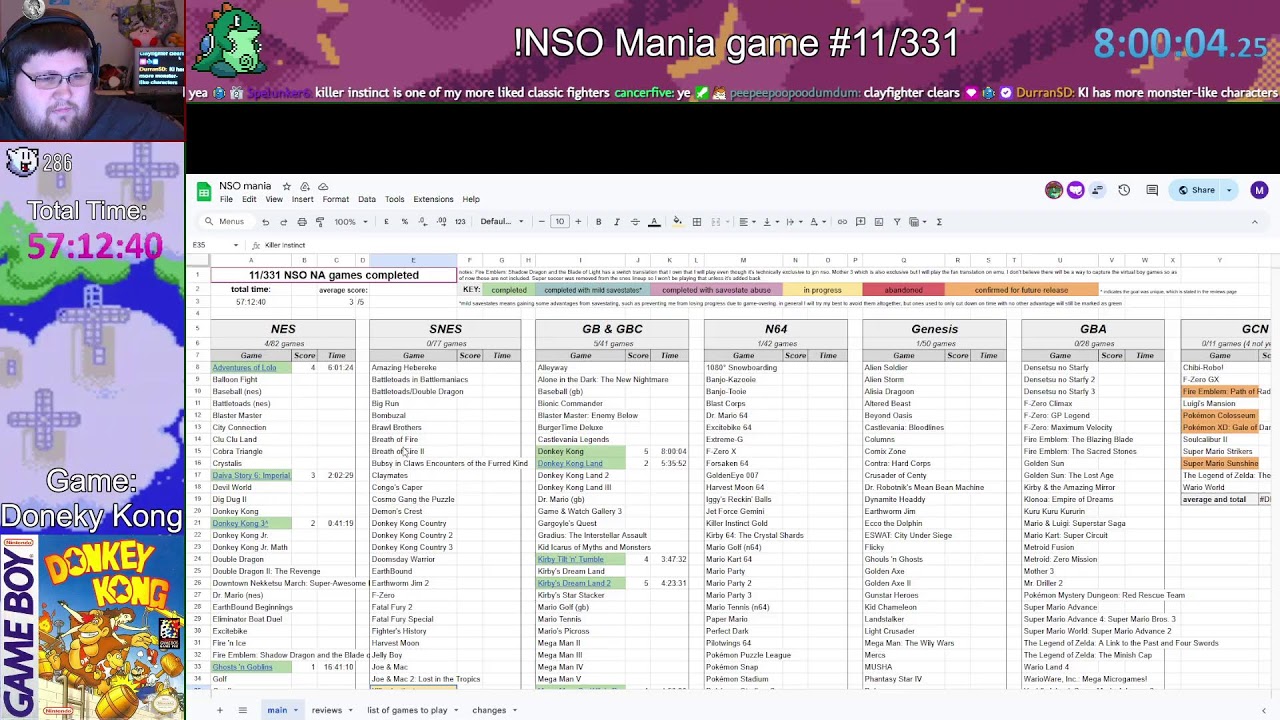
Task: Open horizontal align options
Action: pos(746,222)
